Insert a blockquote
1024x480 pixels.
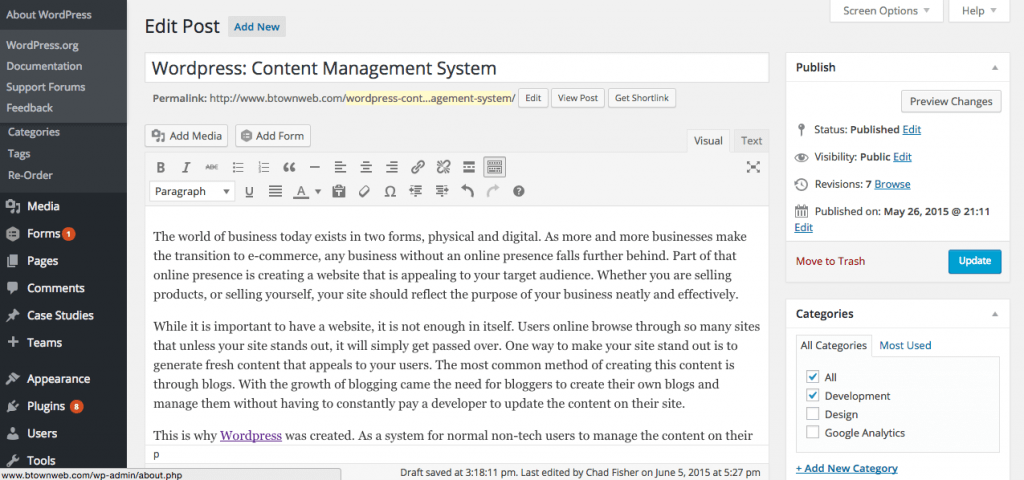click(x=289, y=168)
